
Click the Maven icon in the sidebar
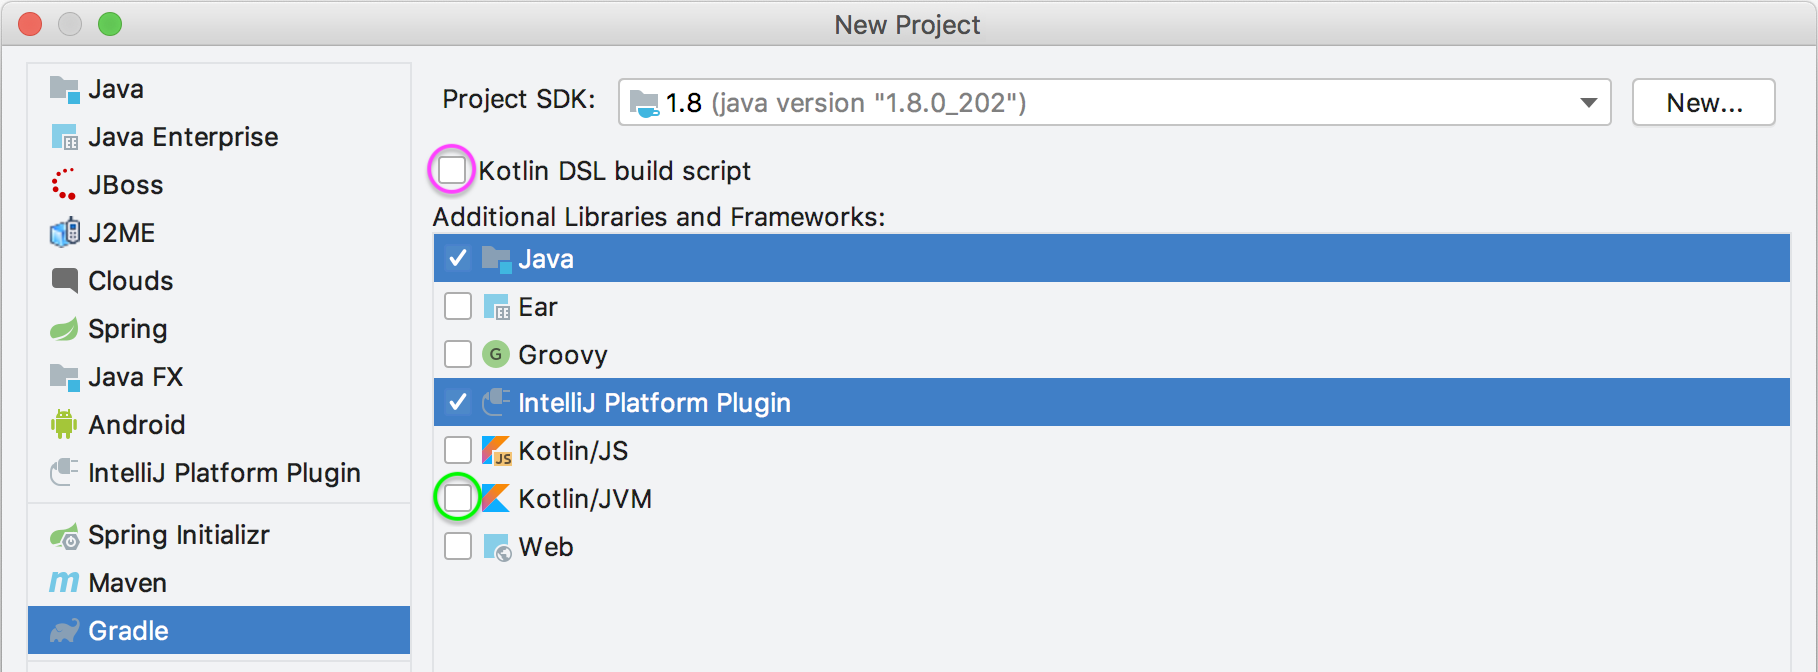point(64,582)
